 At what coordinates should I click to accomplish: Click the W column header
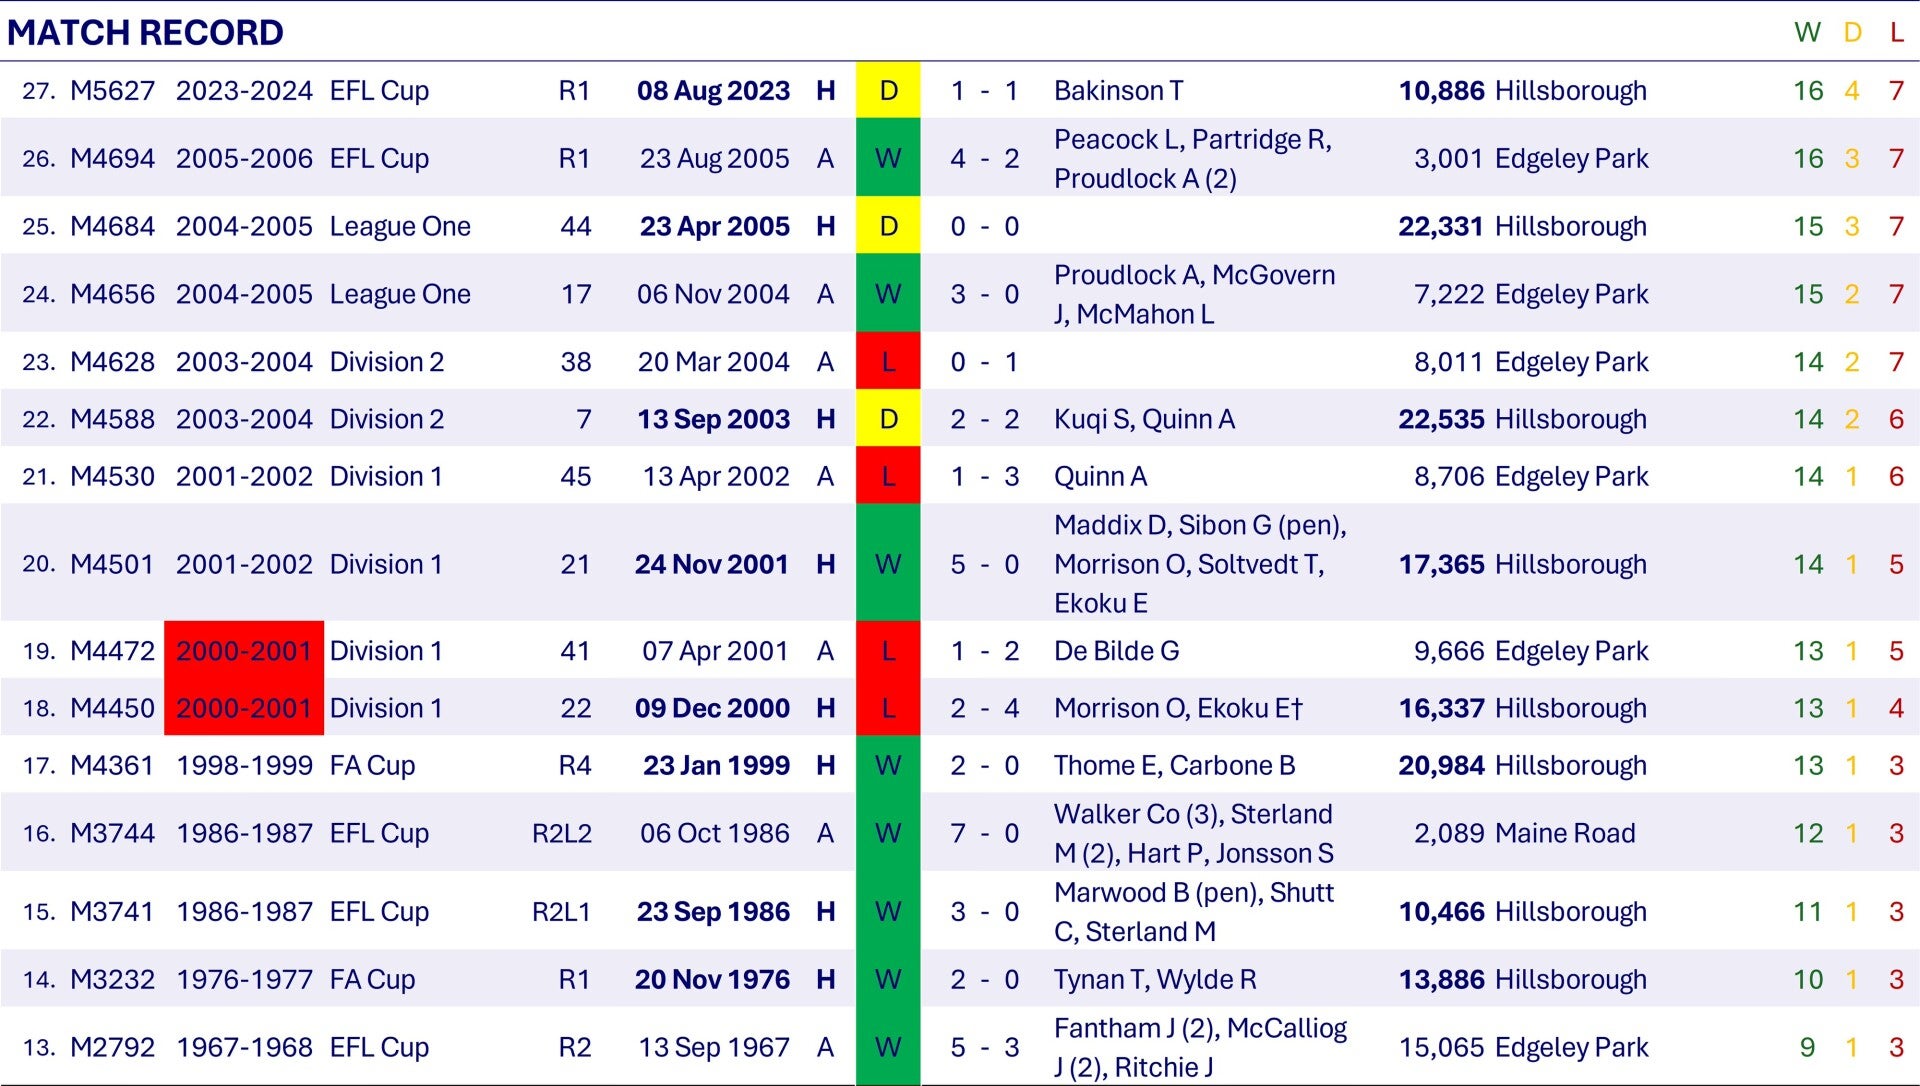1807,33
